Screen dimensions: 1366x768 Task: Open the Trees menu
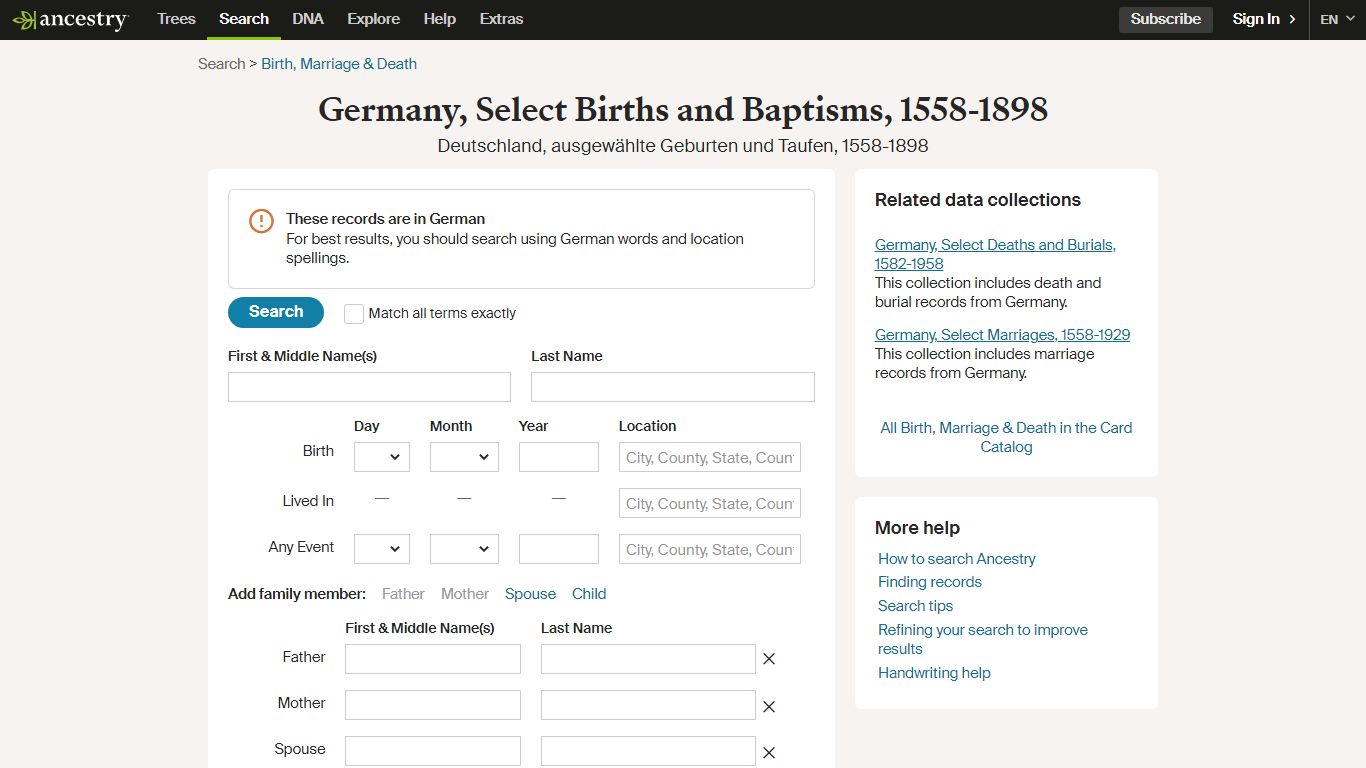(176, 19)
